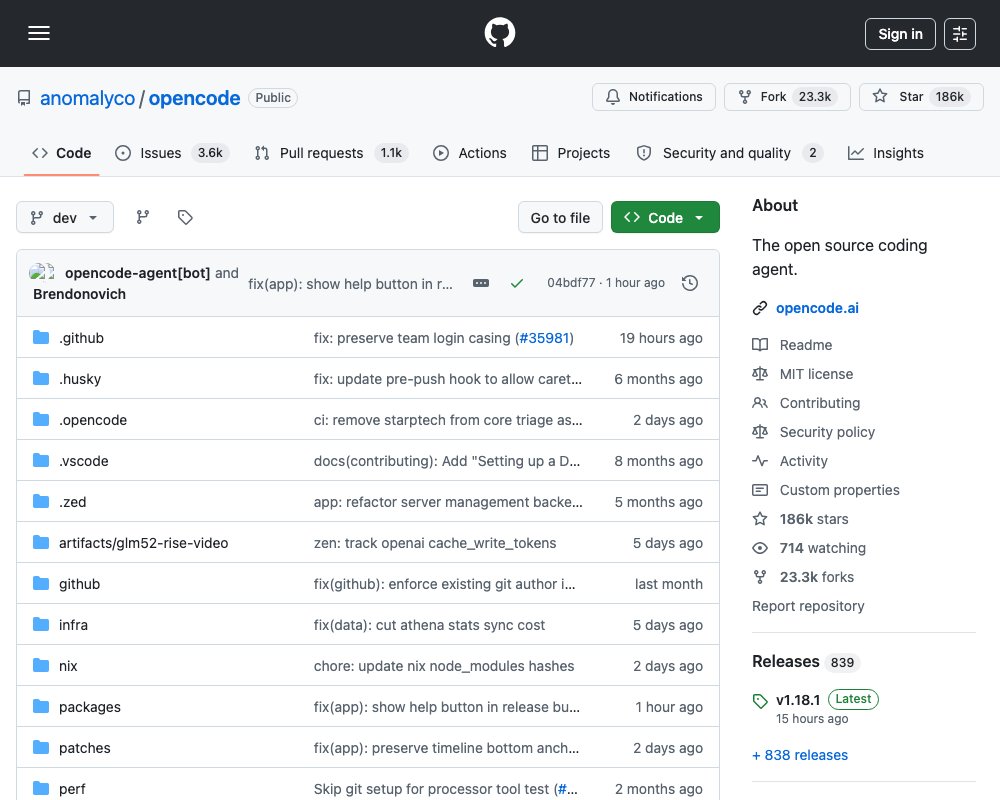Open the .github folder
Viewport: 1000px width, 800px height.
(x=81, y=338)
